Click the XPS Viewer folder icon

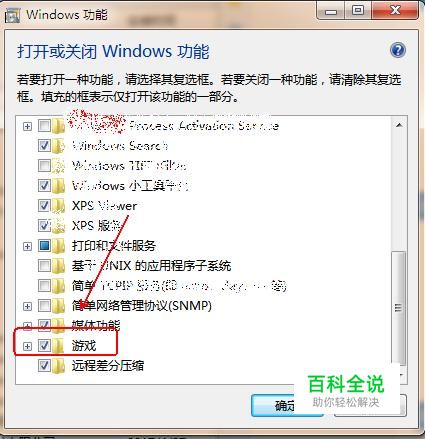tap(59, 206)
